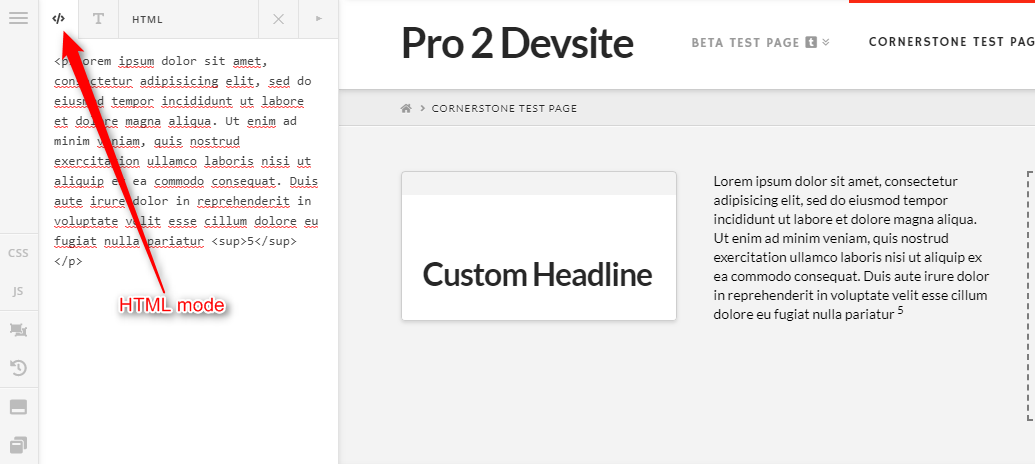Click the Pro 2 Devsite site title
The height and width of the screenshot is (464, 1035).
tap(518, 44)
